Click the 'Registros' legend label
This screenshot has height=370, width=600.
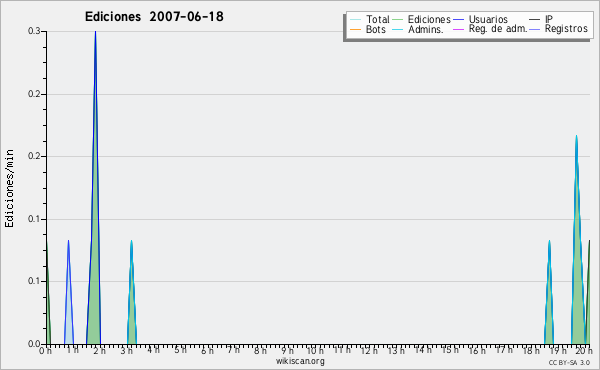point(566,29)
